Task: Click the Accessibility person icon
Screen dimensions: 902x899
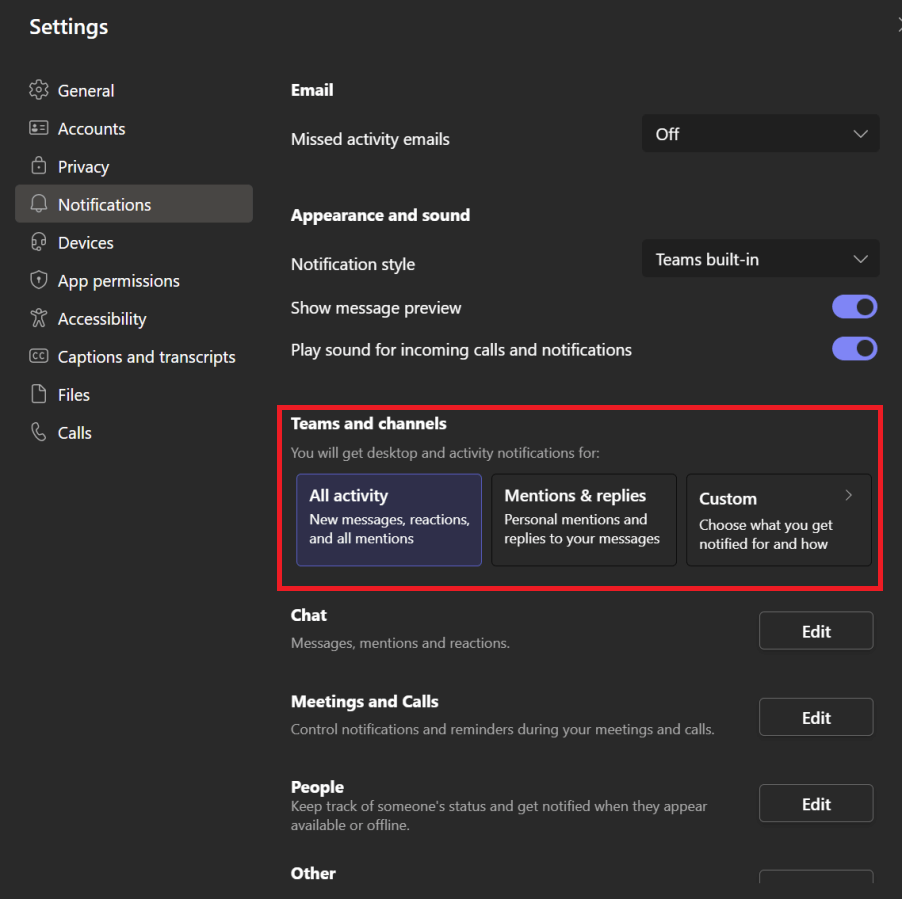Action: (x=39, y=318)
